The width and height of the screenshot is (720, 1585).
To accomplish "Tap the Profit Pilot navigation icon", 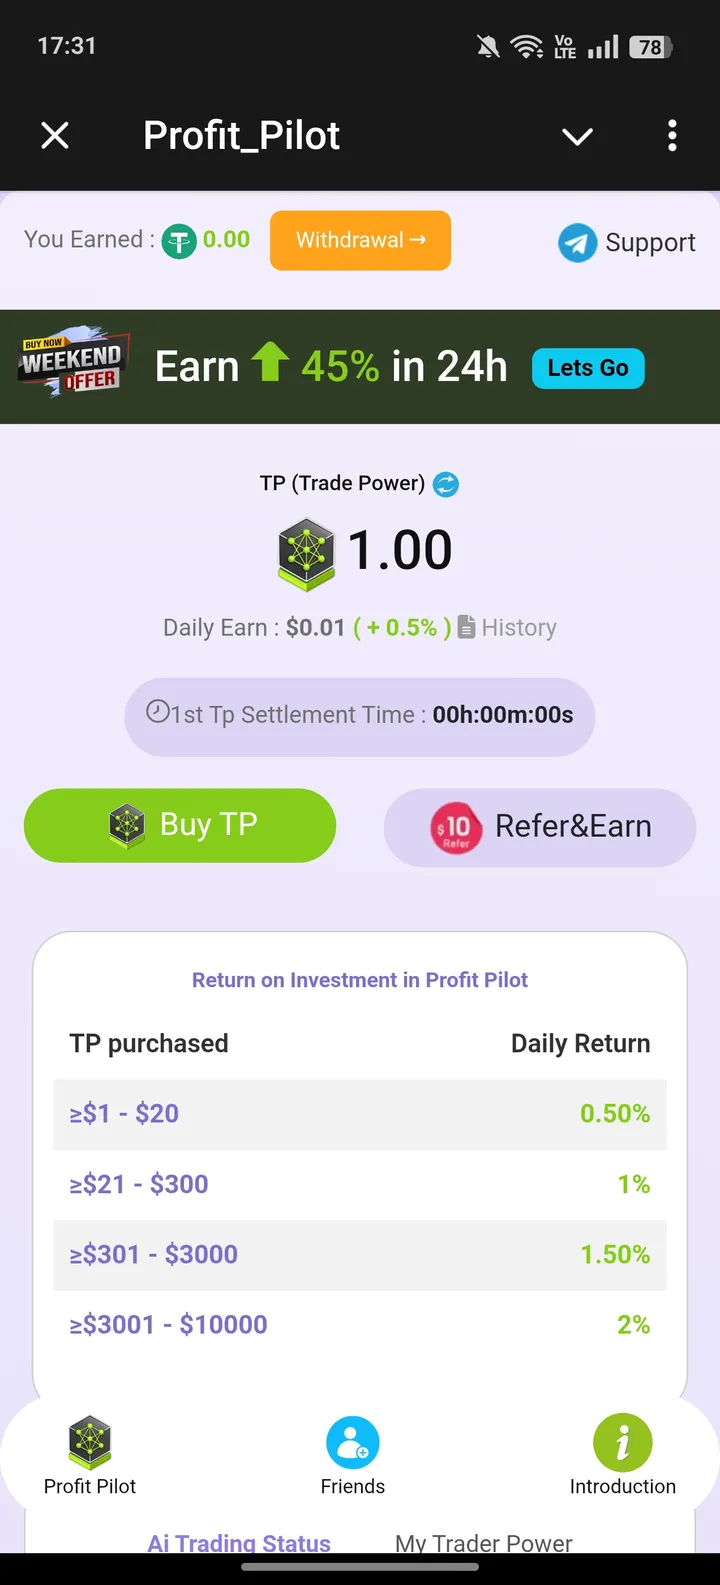I will tap(90, 1443).
